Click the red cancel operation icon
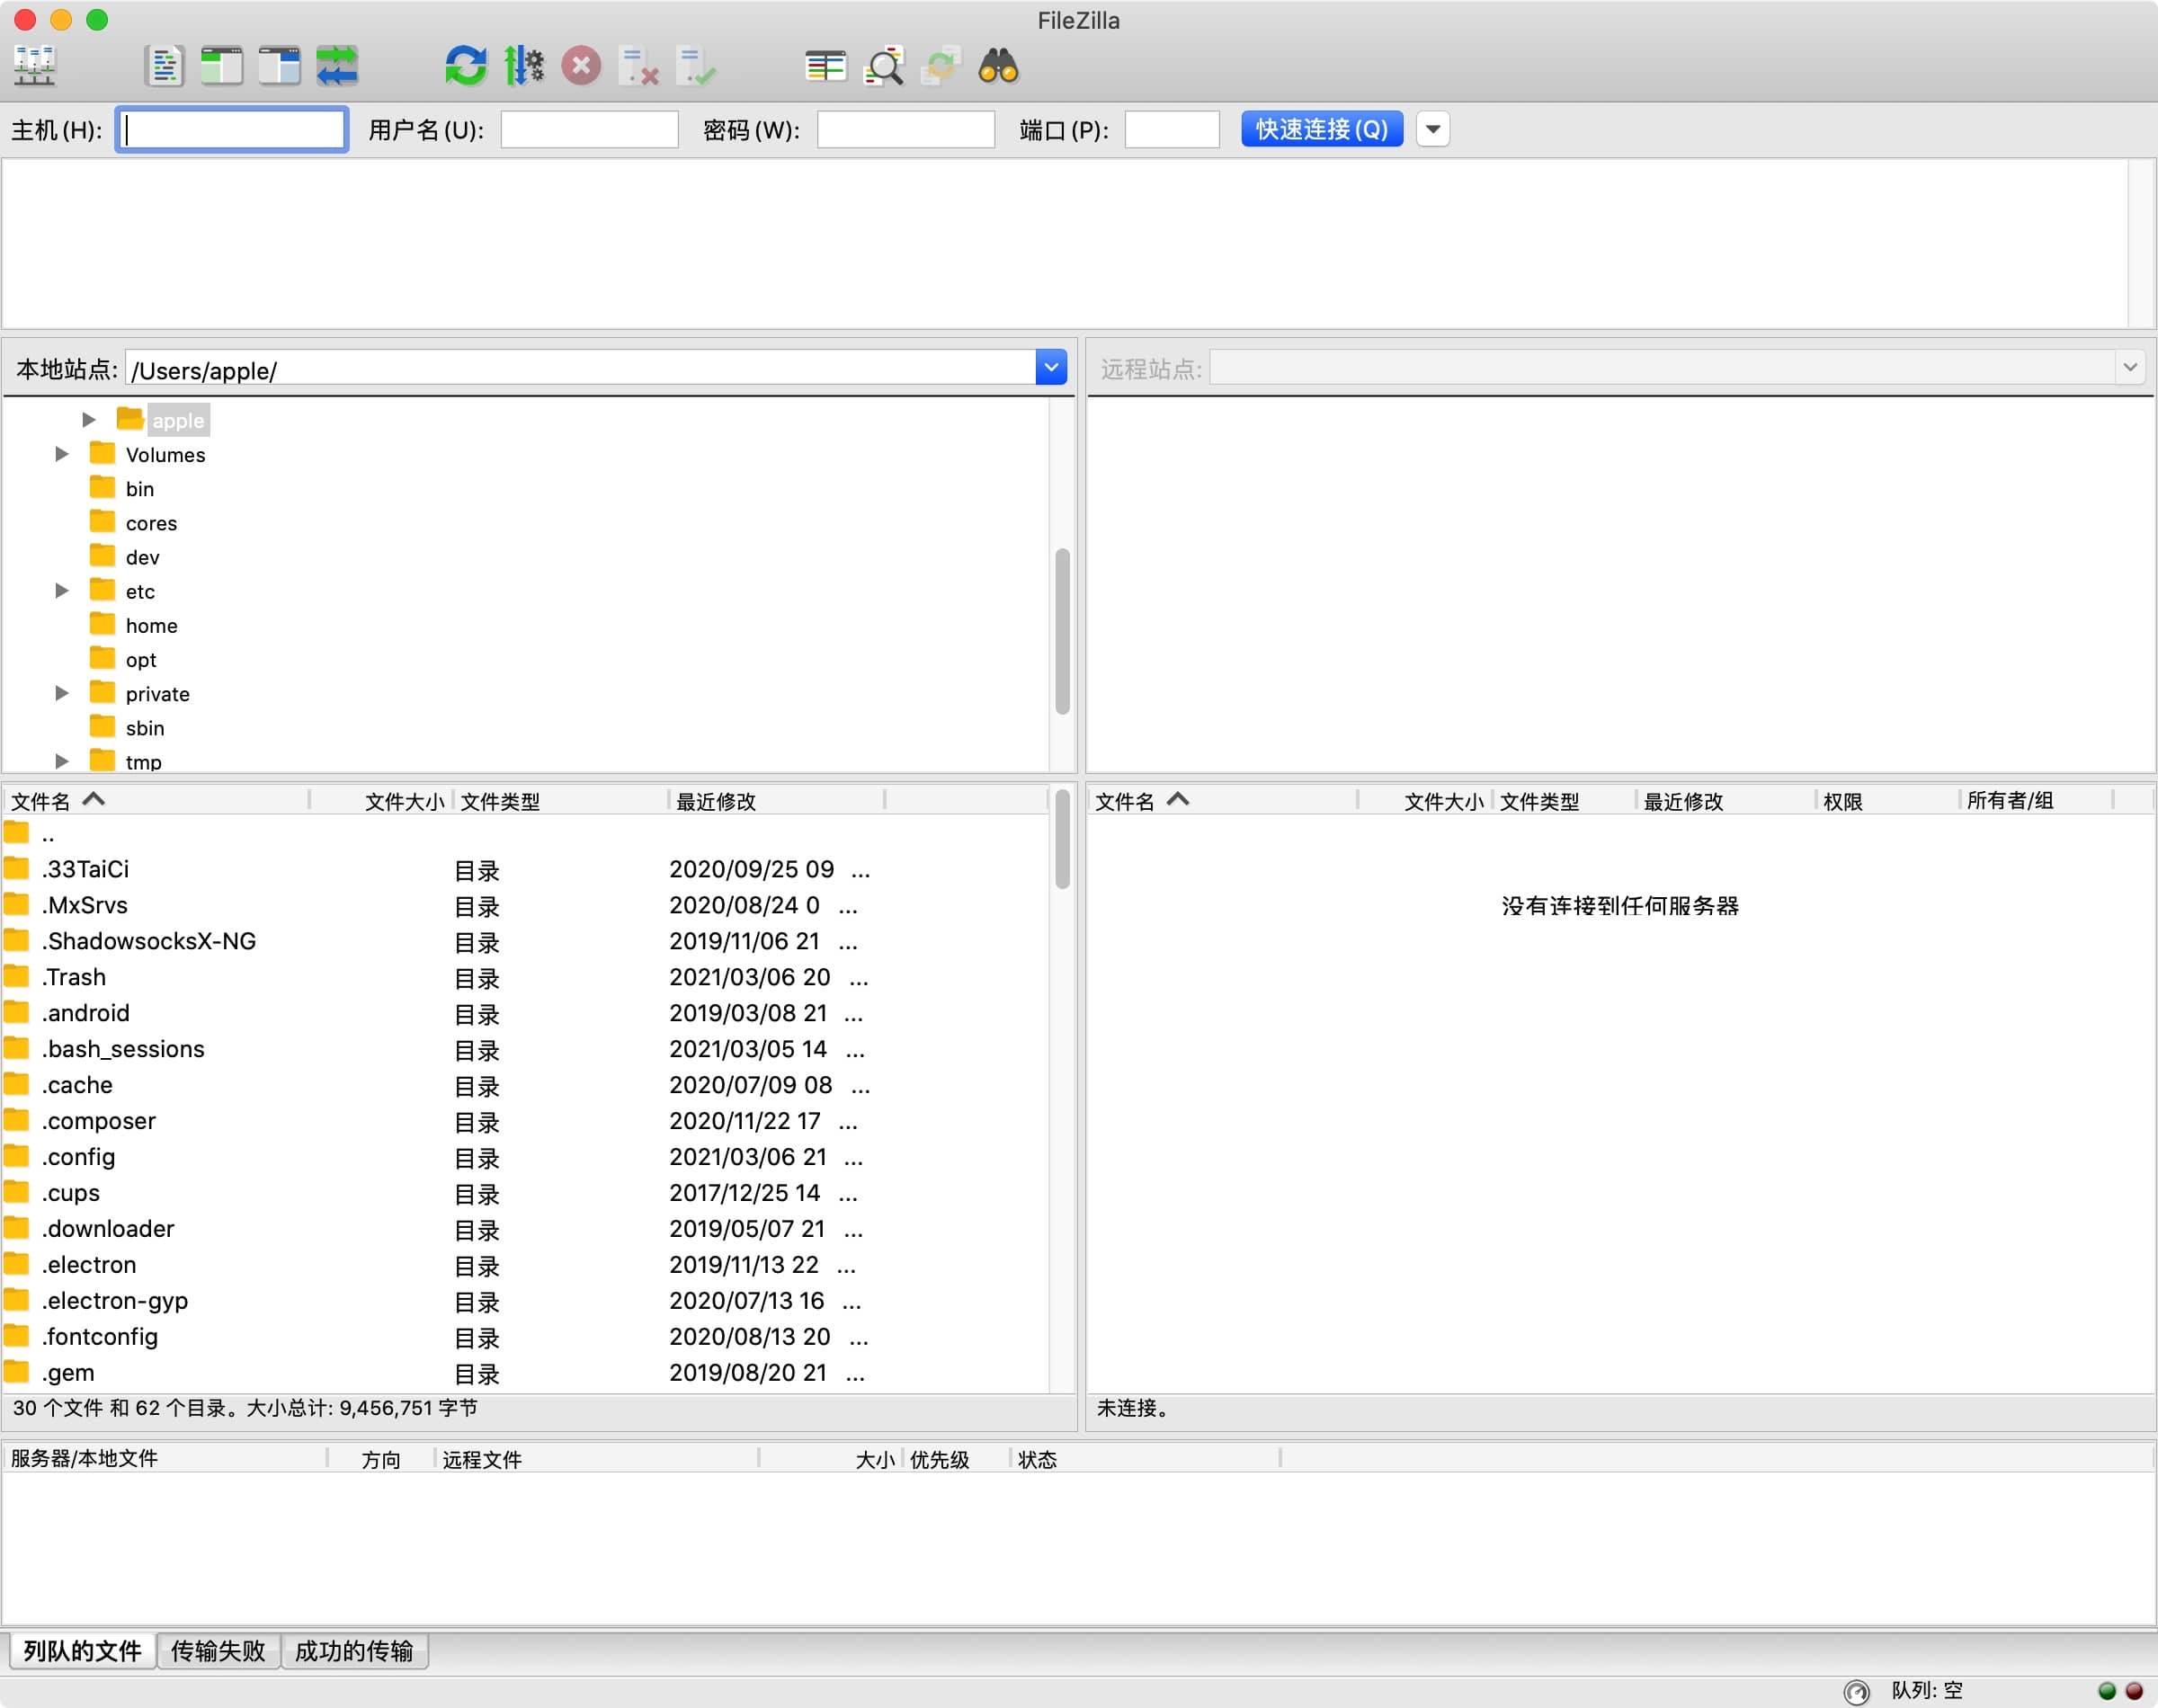The image size is (2158, 1708). (x=581, y=66)
